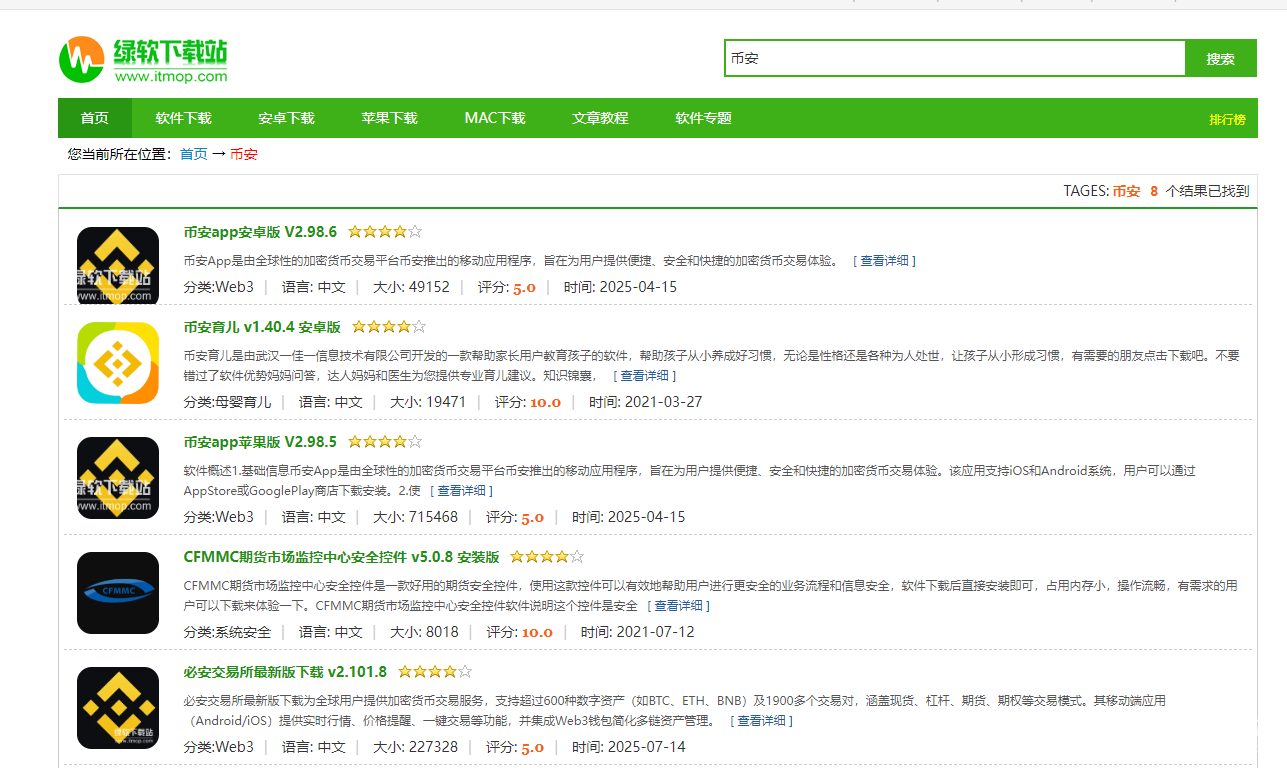Open the 币安app苹果版 app icon
Screen dimensions: 1287x768
pos(118,478)
